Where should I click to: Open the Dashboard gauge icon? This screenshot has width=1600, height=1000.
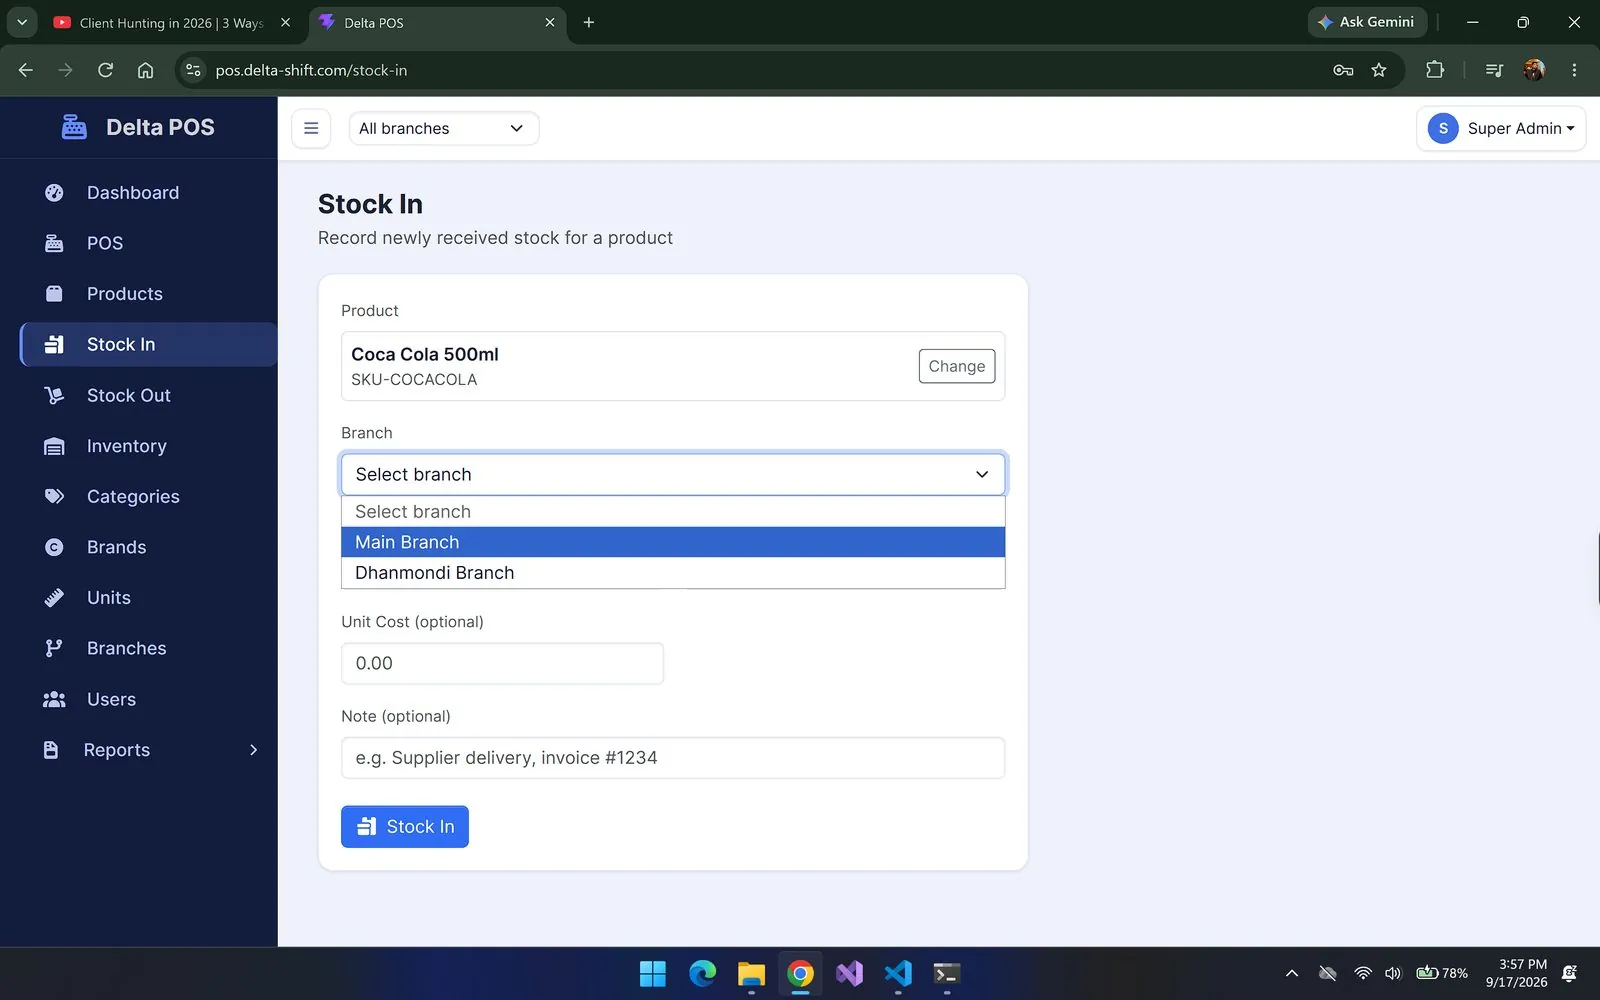click(54, 193)
